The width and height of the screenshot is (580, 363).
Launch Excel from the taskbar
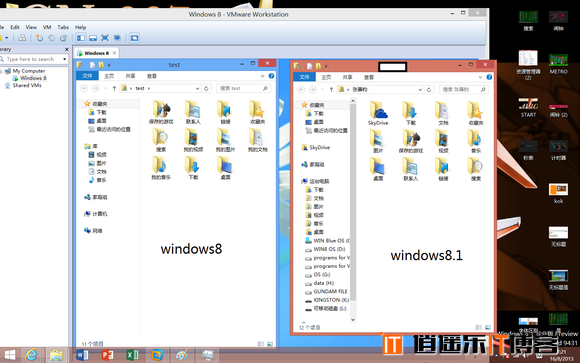click(132, 355)
